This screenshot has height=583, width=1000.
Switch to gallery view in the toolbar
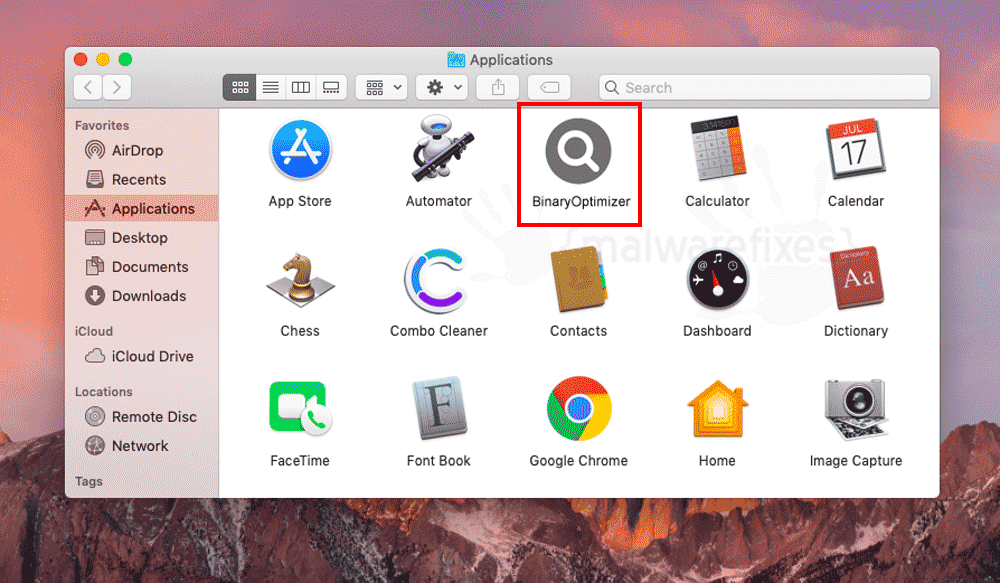(x=331, y=87)
